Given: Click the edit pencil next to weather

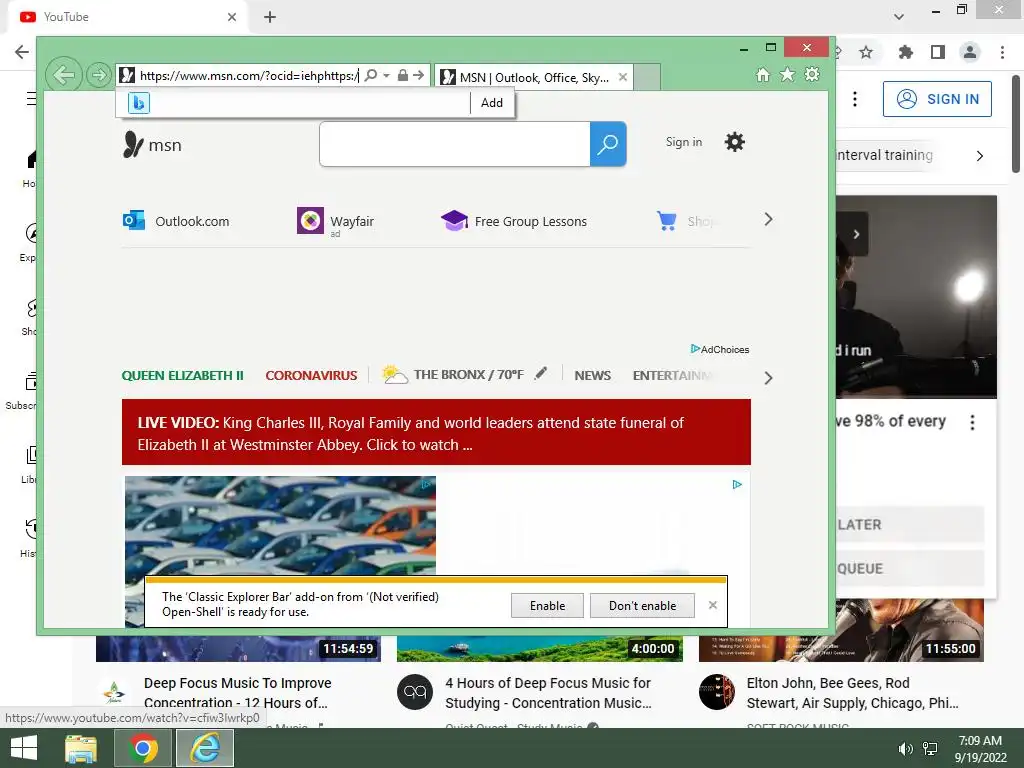Looking at the screenshot, I should click(x=541, y=373).
